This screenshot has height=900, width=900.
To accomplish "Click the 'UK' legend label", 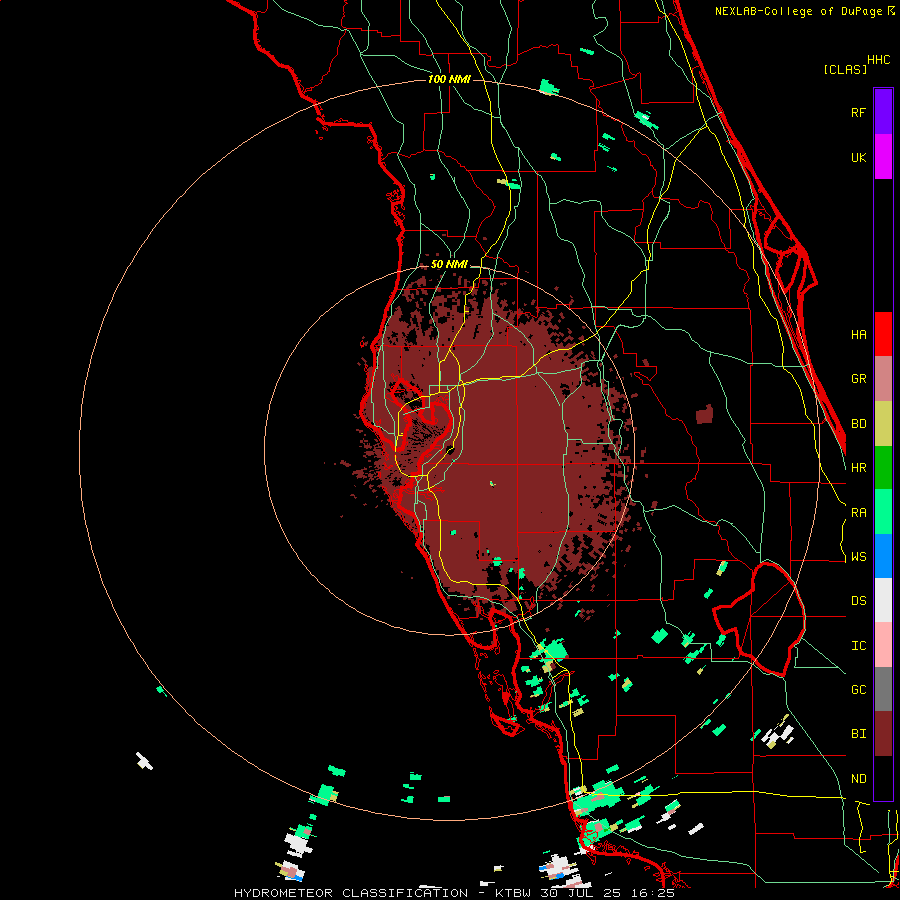I will tap(858, 157).
